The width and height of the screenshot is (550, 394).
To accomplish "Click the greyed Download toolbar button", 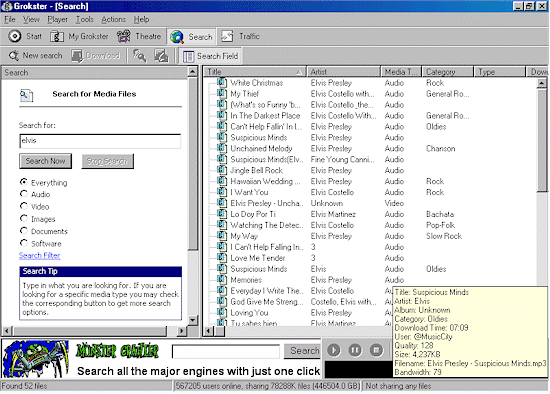I will 95,56.
